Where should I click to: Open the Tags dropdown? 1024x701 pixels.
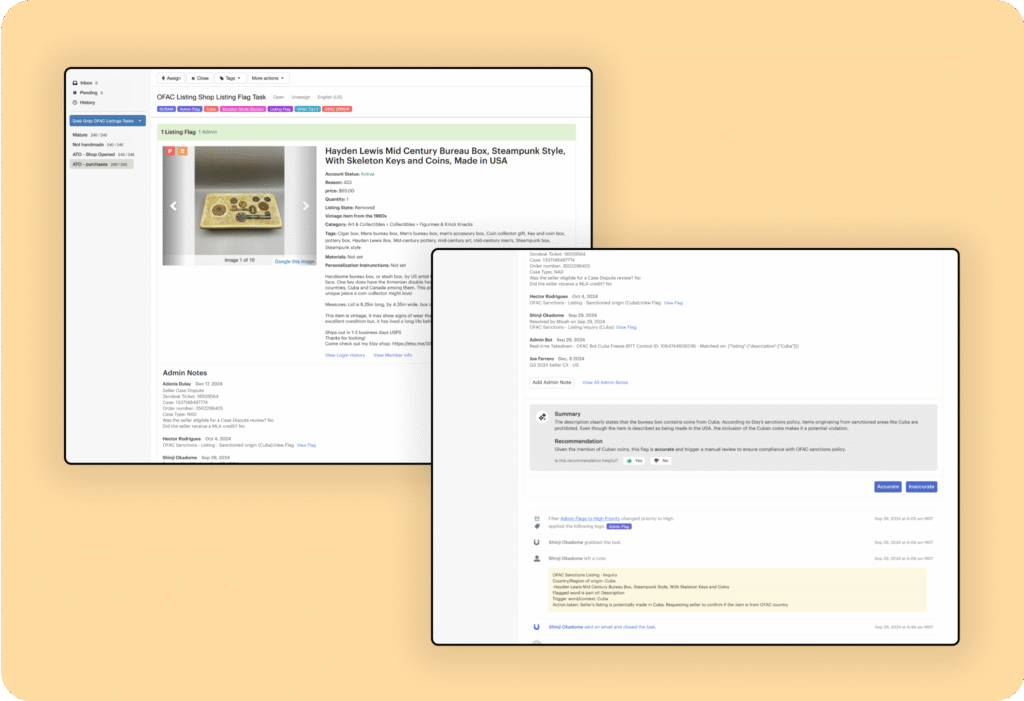tap(229, 77)
